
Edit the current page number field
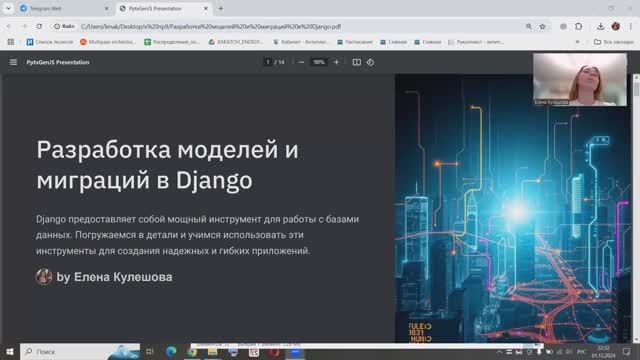click(x=268, y=62)
